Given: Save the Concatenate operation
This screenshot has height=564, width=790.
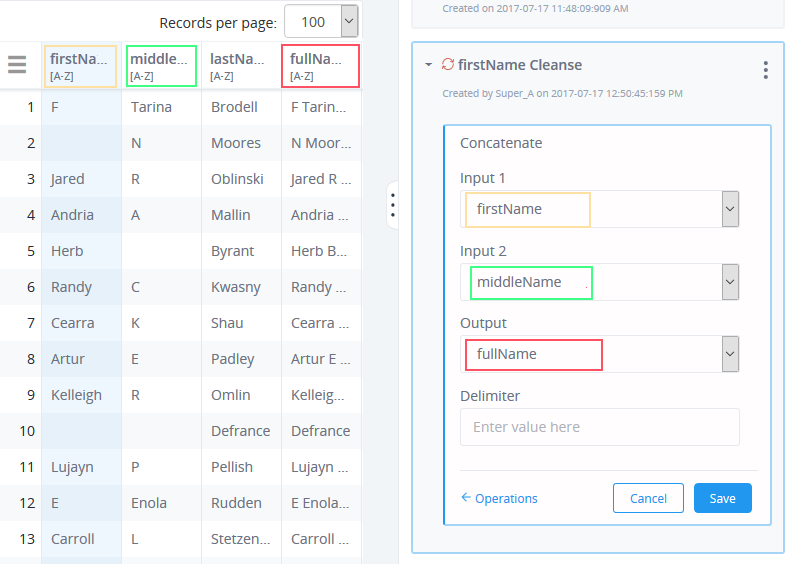Looking at the screenshot, I should pyautogui.click(x=722, y=498).
